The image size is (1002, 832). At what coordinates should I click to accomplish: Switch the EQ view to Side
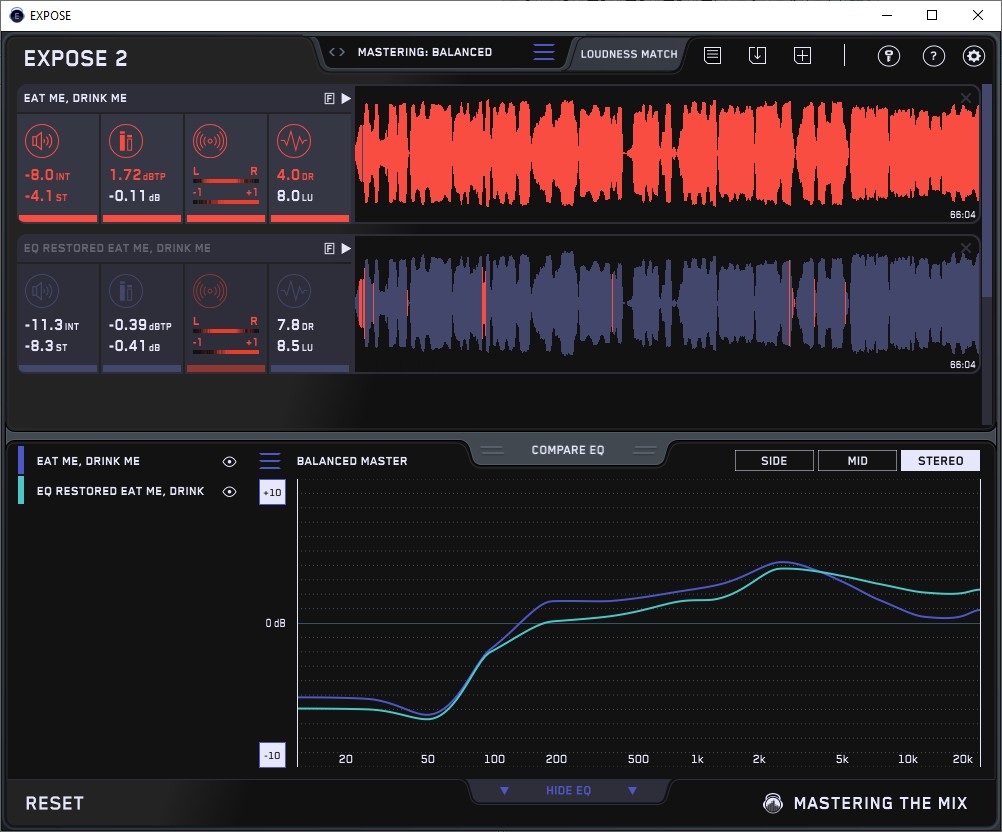pos(774,461)
